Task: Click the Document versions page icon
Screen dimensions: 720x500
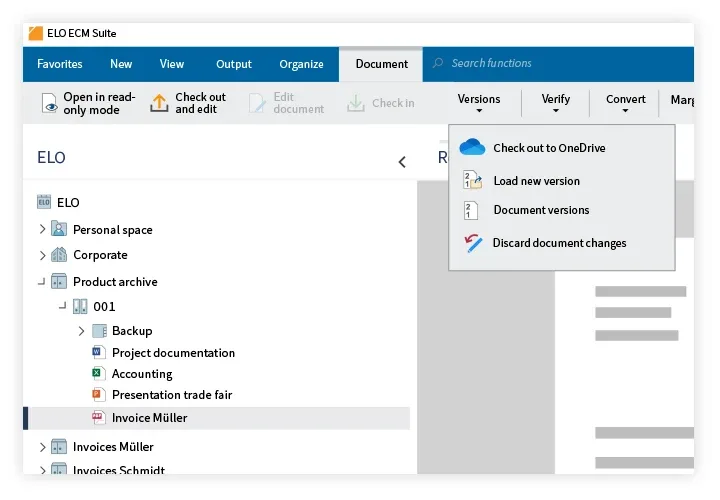Action: [471, 211]
